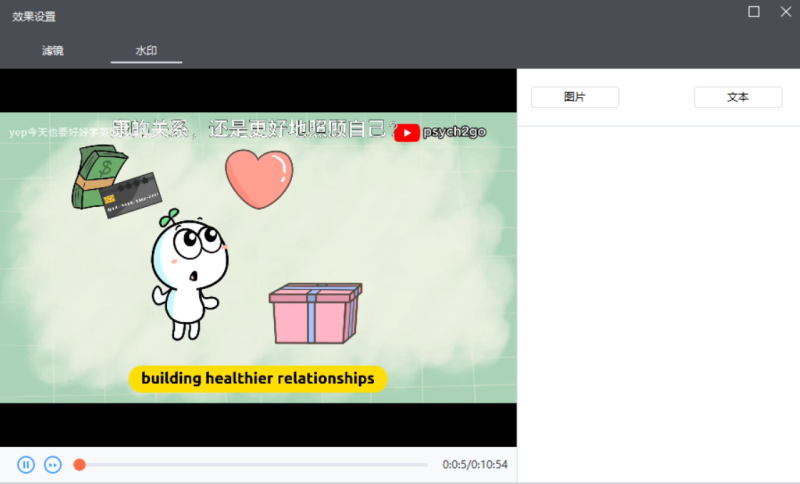Add an image watermark with 图片

pyautogui.click(x=575, y=97)
